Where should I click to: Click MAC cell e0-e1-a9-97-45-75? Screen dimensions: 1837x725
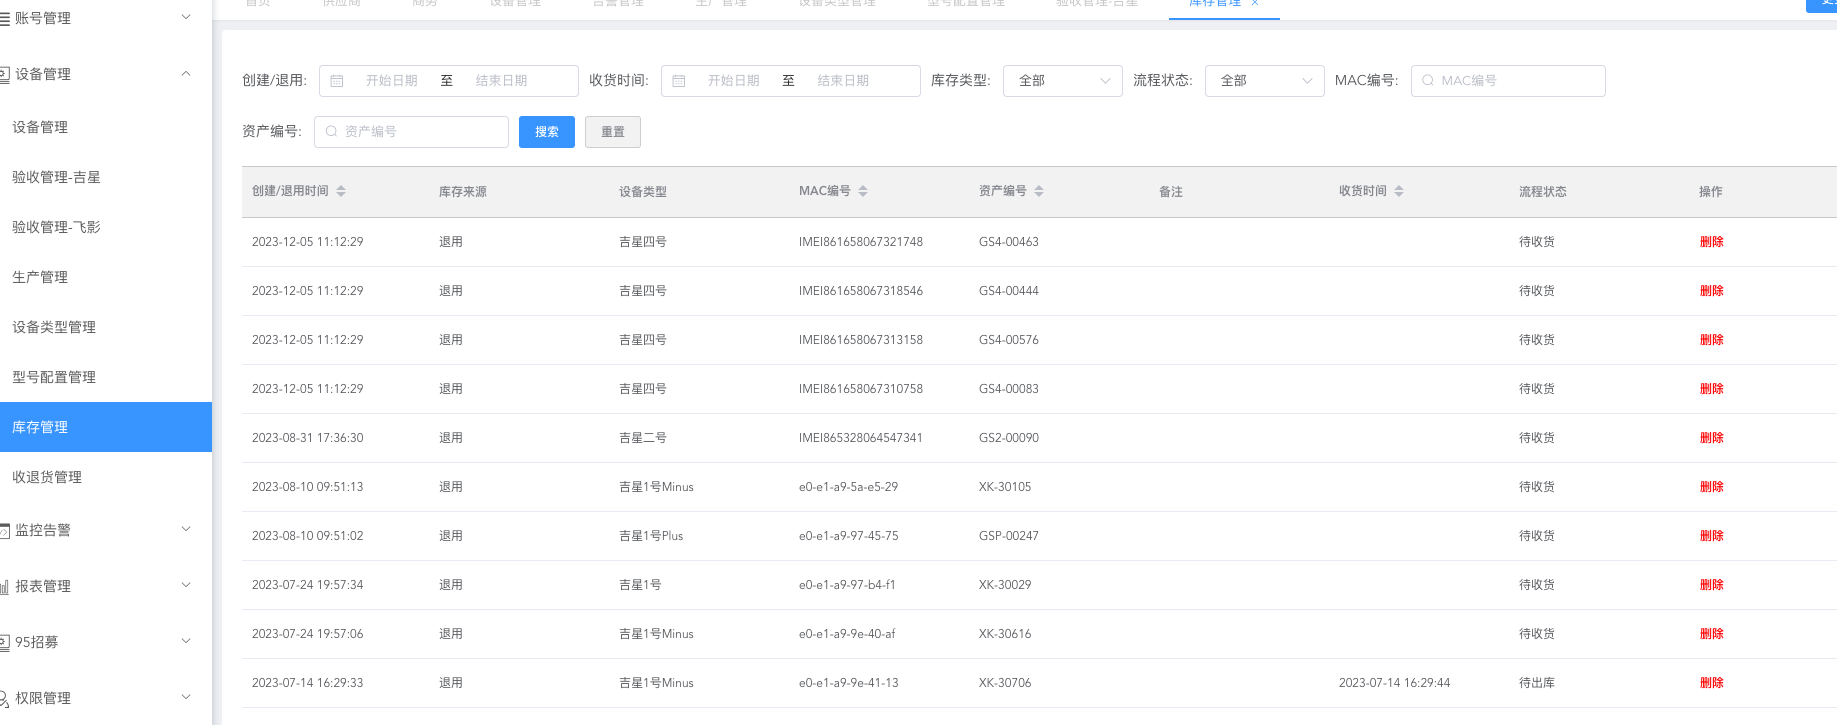(x=848, y=536)
